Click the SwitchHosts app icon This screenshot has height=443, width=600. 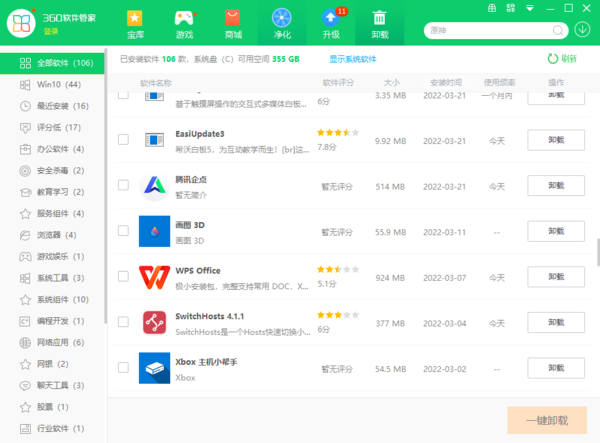click(x=155, y=323)
